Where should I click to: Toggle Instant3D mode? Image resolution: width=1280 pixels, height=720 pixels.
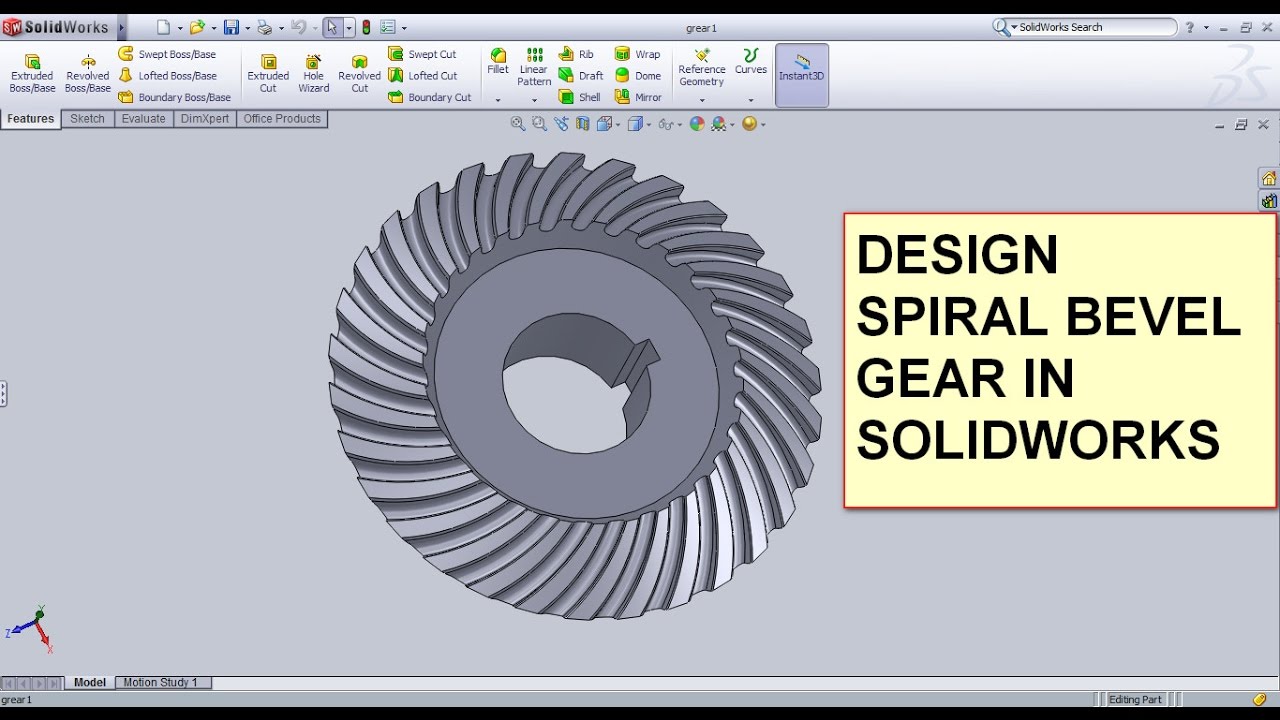802,74
